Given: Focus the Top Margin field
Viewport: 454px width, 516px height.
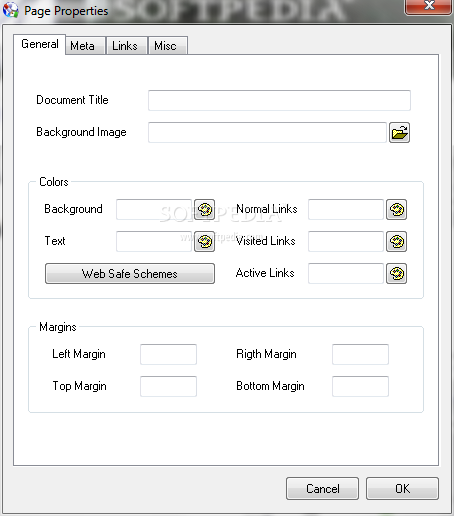Looking at the screenshot, I should (x=168, y=386).
